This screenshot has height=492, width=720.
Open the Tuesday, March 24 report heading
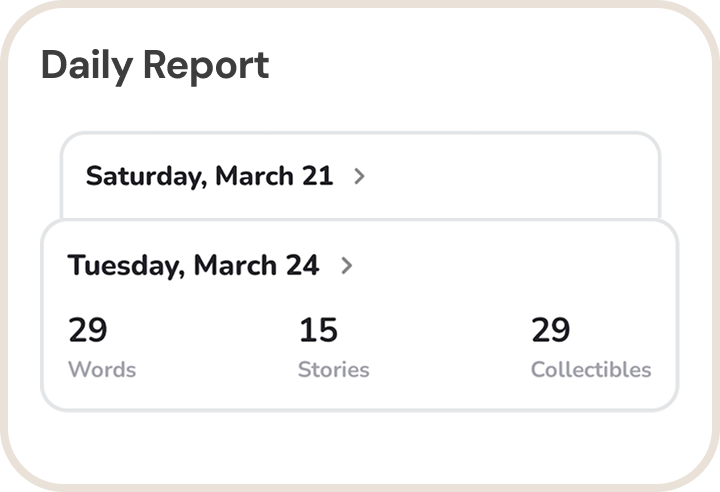(x=193, y=266)
